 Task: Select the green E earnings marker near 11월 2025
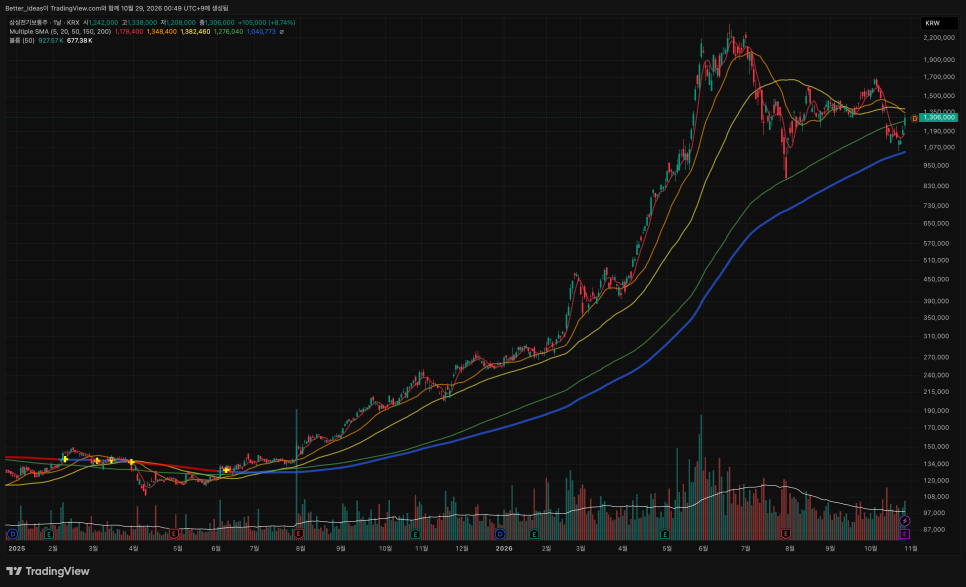pyautogui.click(x=416, y=534)
